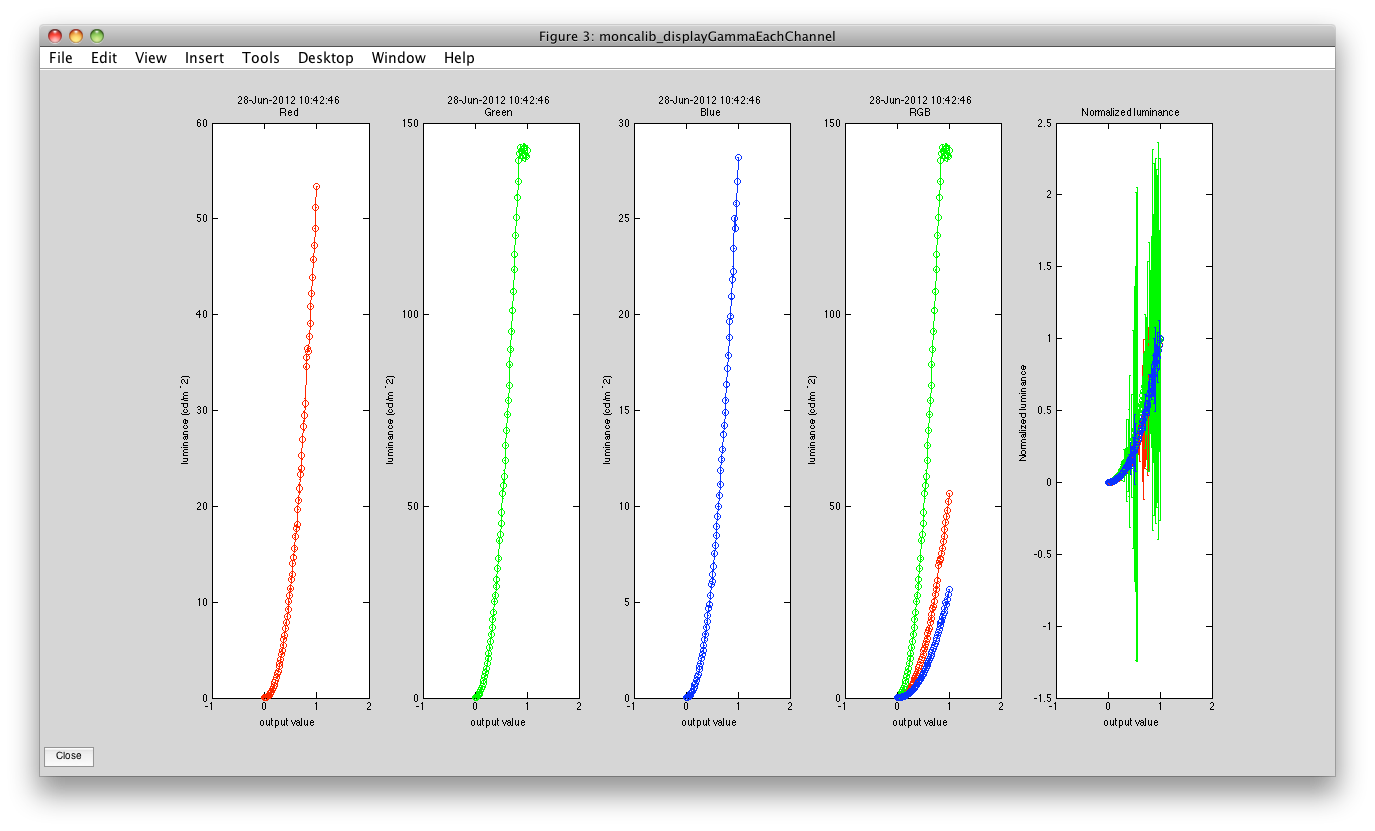Open the Insert menu
Screen dimensions: 1375x831
(x=204, y=58)
